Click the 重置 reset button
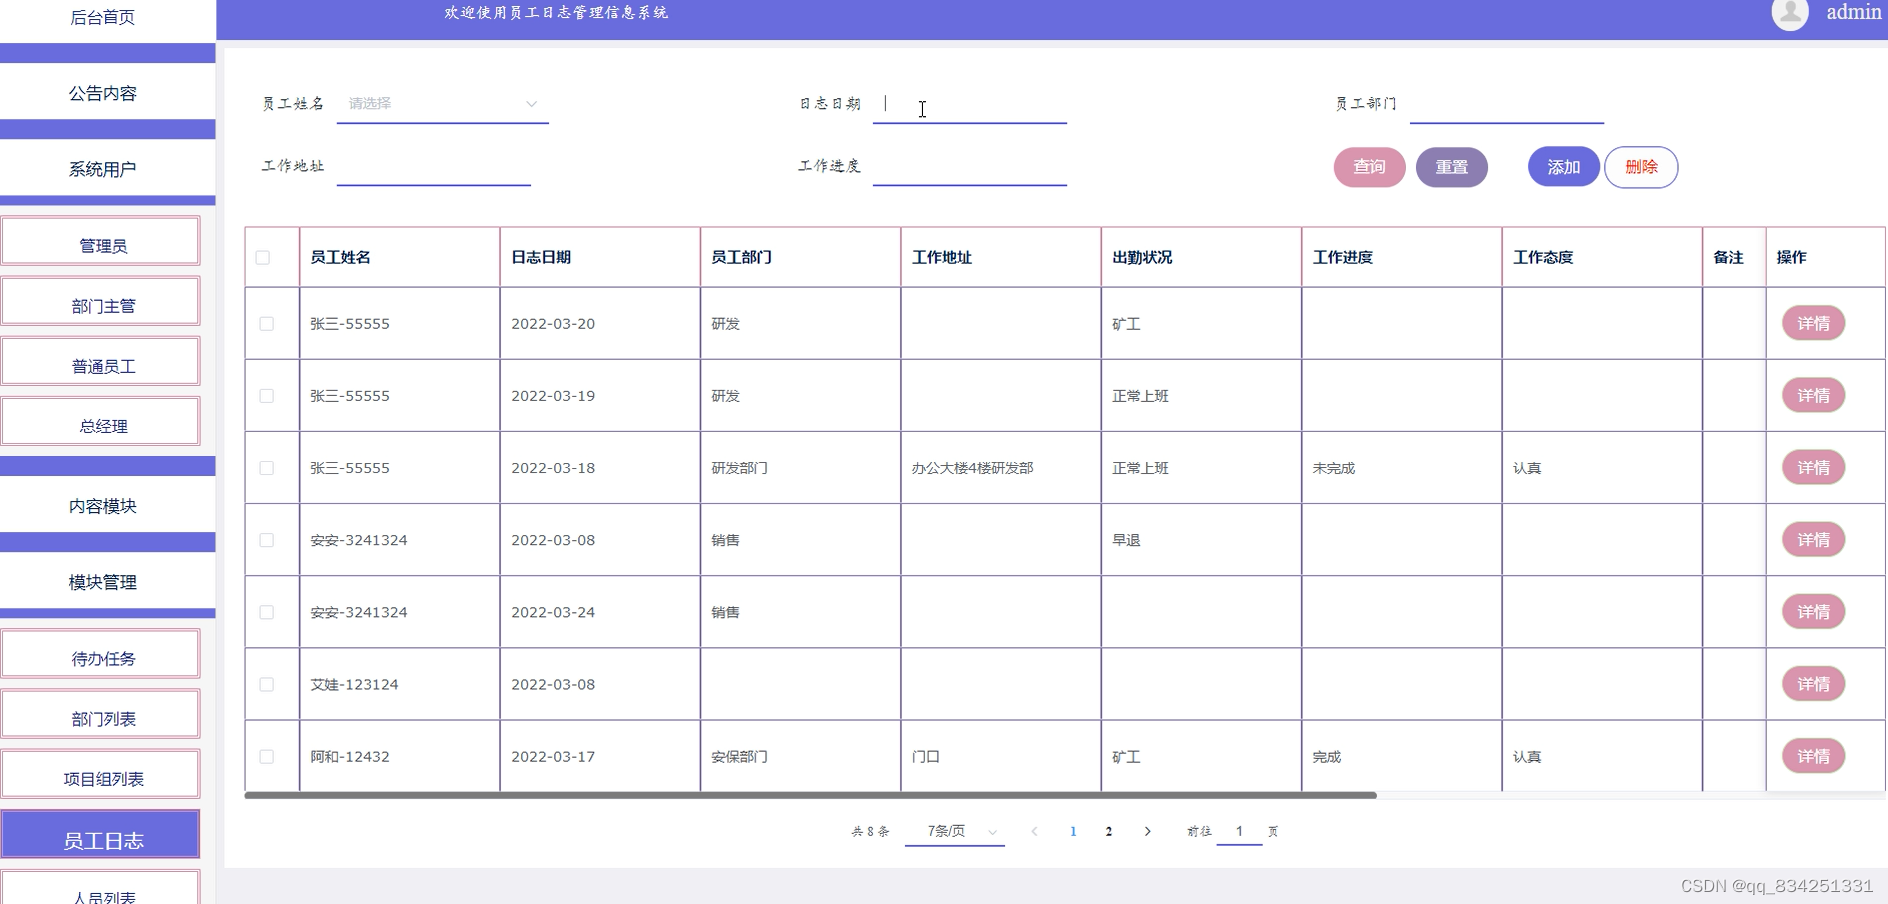The image size is (1888, 904). [1451, 167]
